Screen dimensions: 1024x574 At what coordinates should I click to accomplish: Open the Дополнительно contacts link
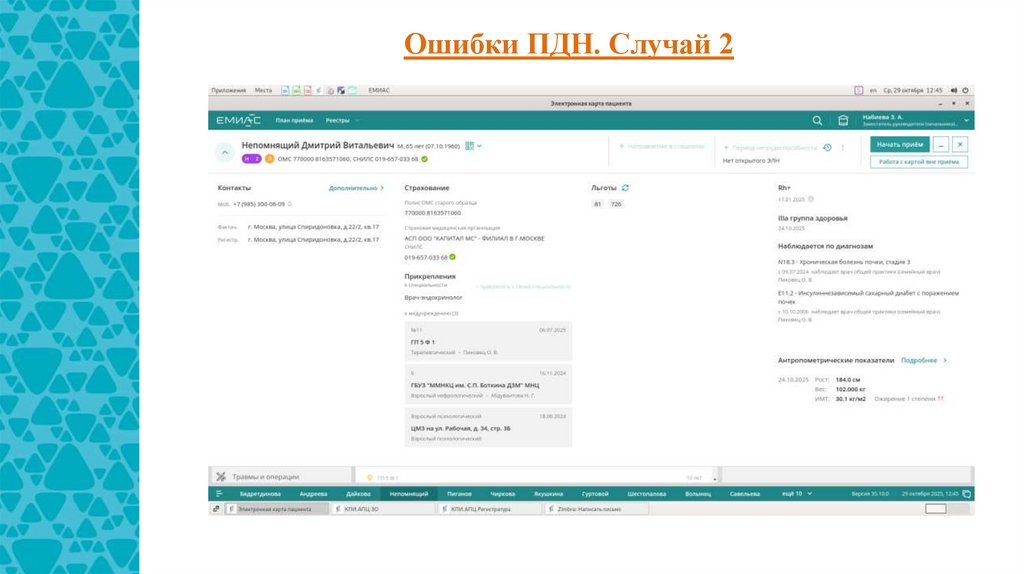(356, 188)
